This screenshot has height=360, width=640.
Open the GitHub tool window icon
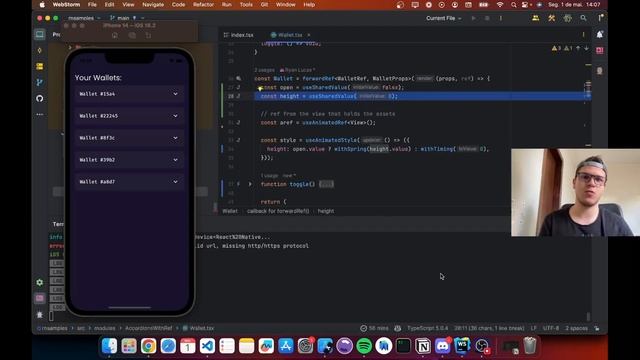tap(40, 98)
